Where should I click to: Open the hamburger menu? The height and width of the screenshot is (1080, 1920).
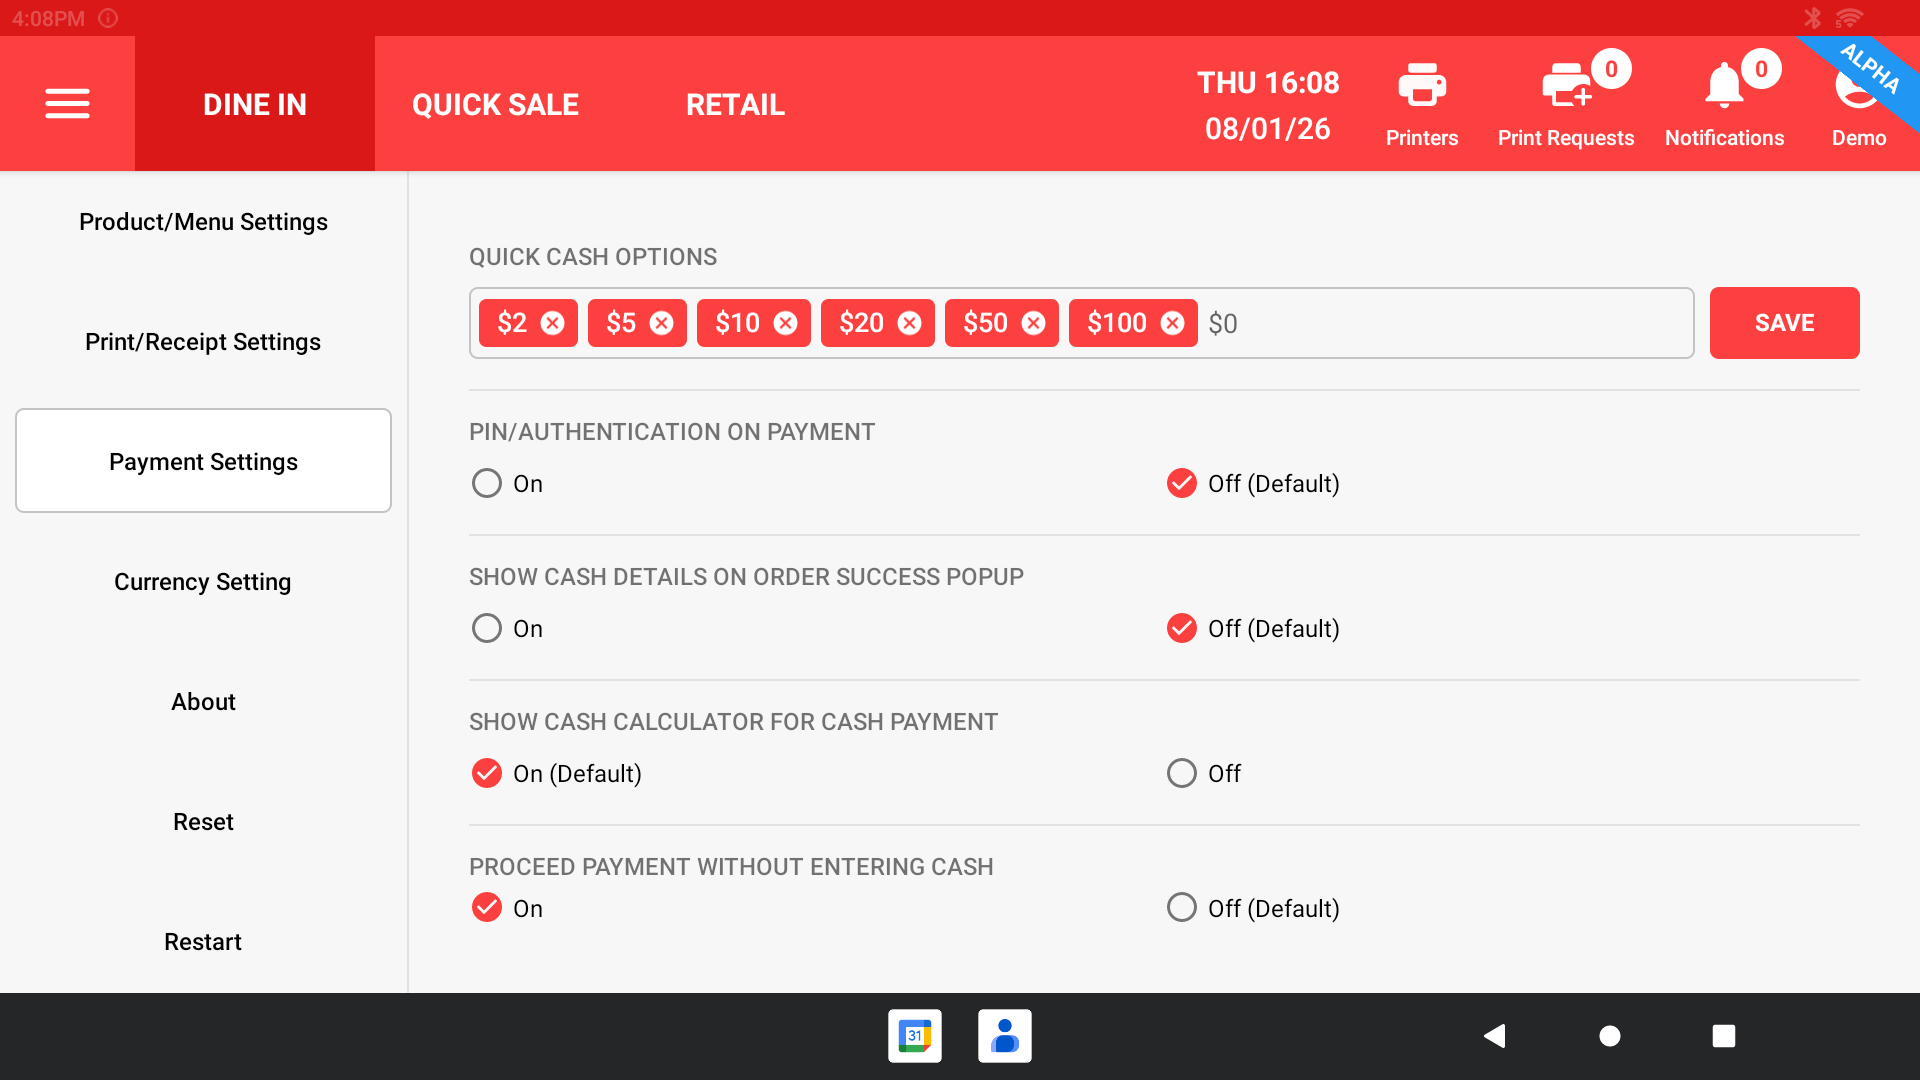67,103
